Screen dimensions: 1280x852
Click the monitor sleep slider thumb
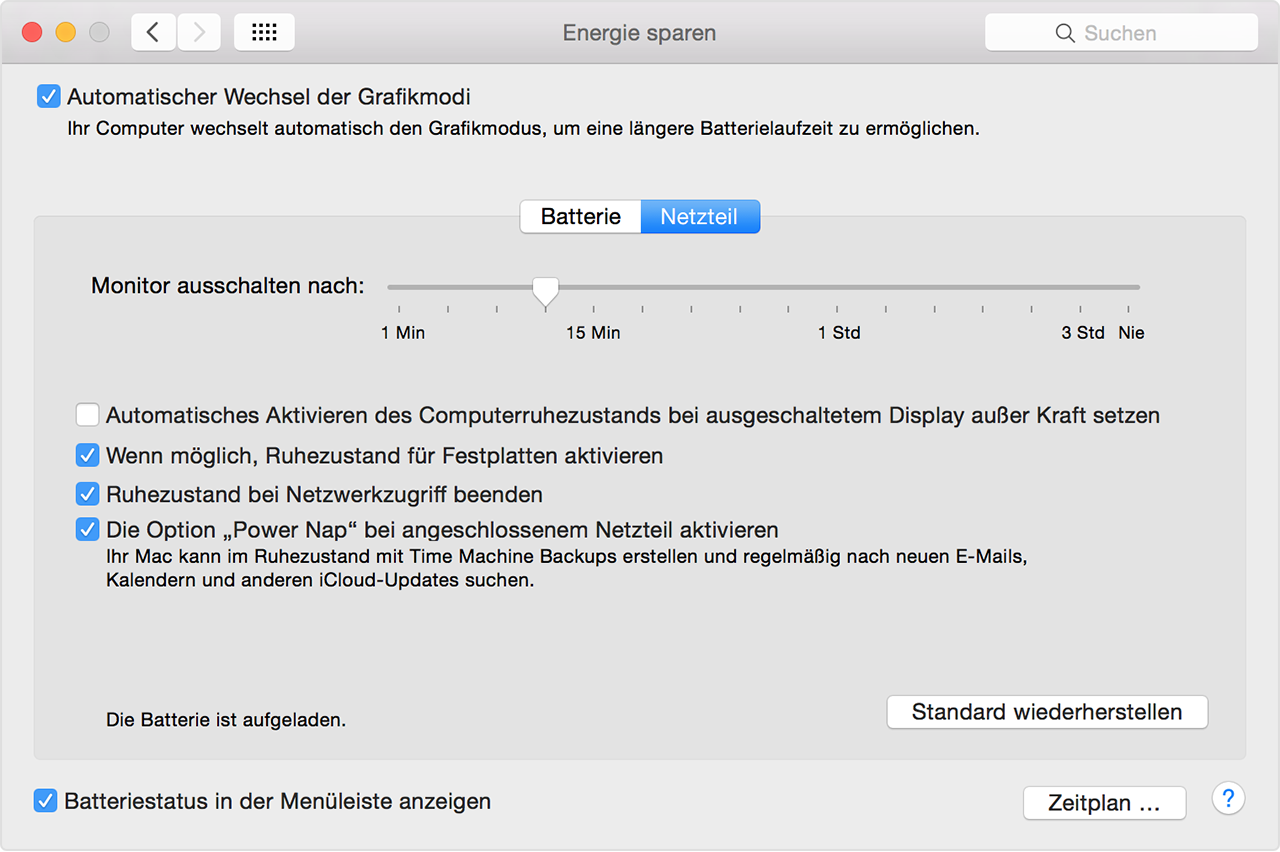tap(545, 290)
